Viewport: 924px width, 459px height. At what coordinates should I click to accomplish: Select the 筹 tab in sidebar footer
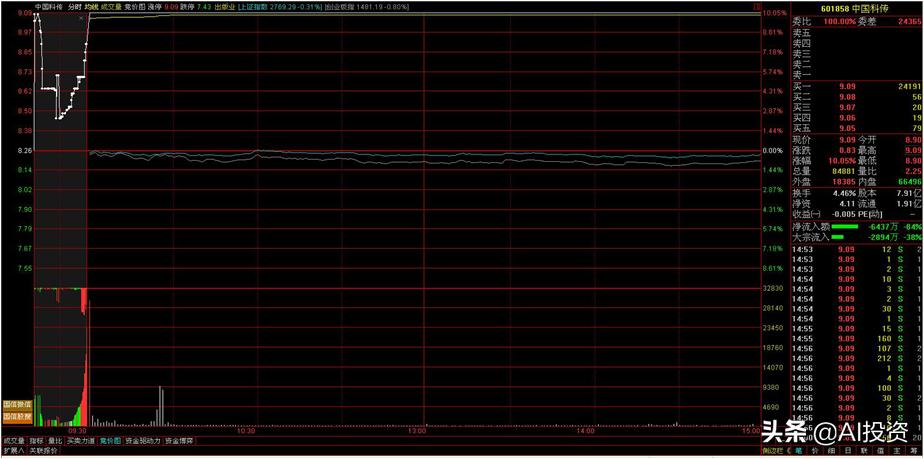tap(914, 451)
